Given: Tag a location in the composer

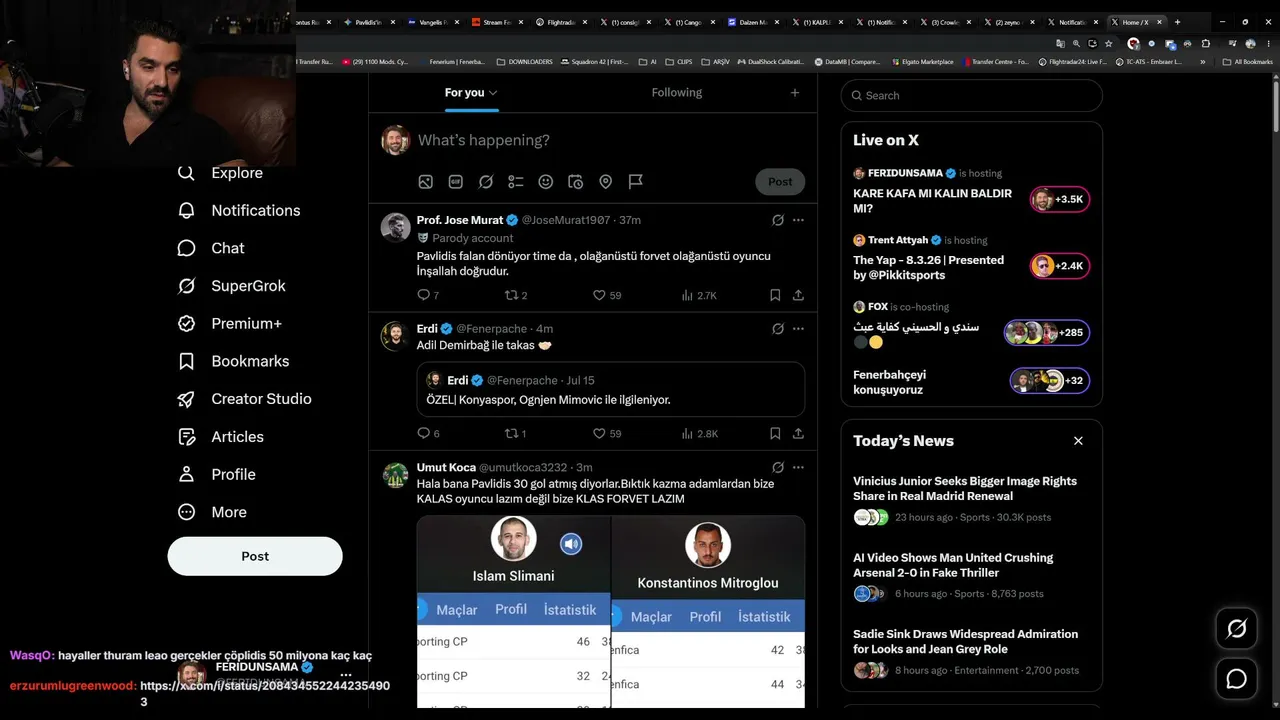Looking at the screenshot, I should (x=606, y=182).
